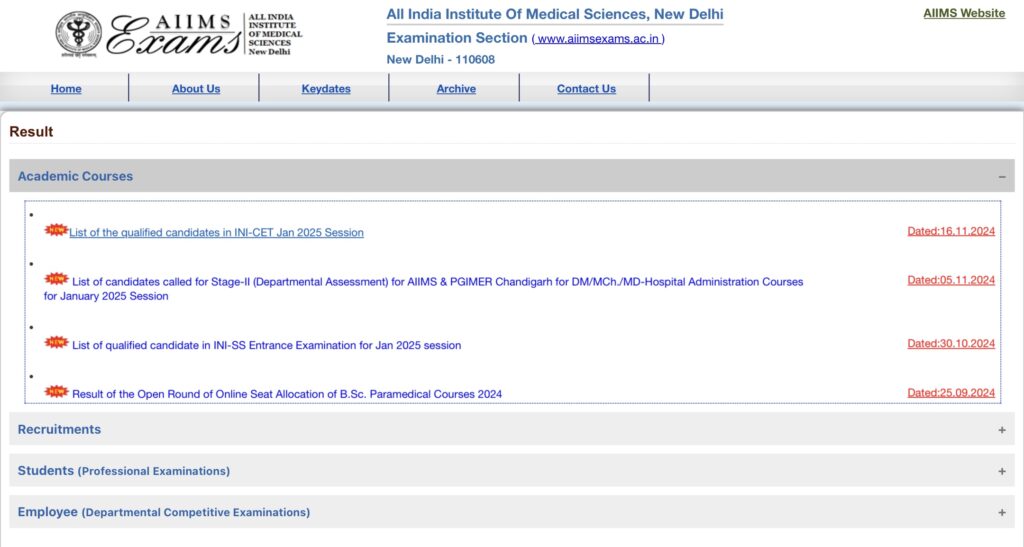This screenshot has height=547, width=1024.
Task: Collapse Academic Courses using minus icon
Action: tap(1002, 177)
